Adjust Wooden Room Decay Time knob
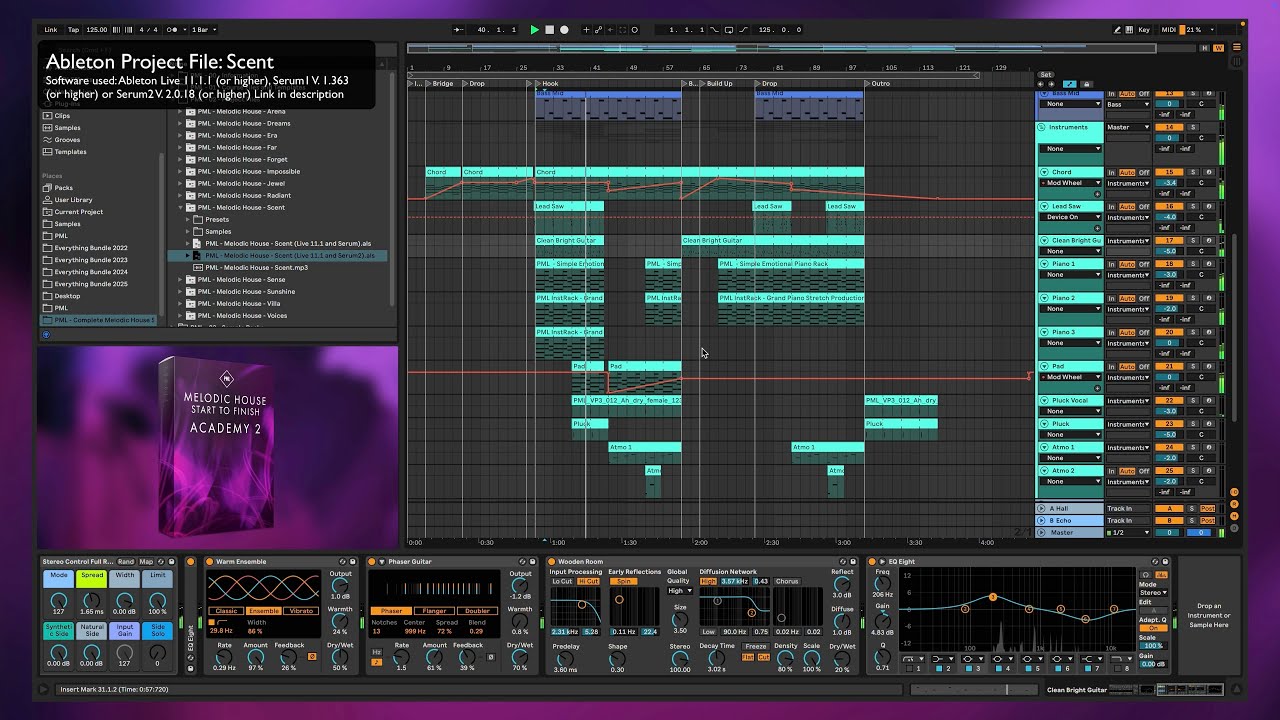This screenshot has width=1280, height=720. [716, 657]
